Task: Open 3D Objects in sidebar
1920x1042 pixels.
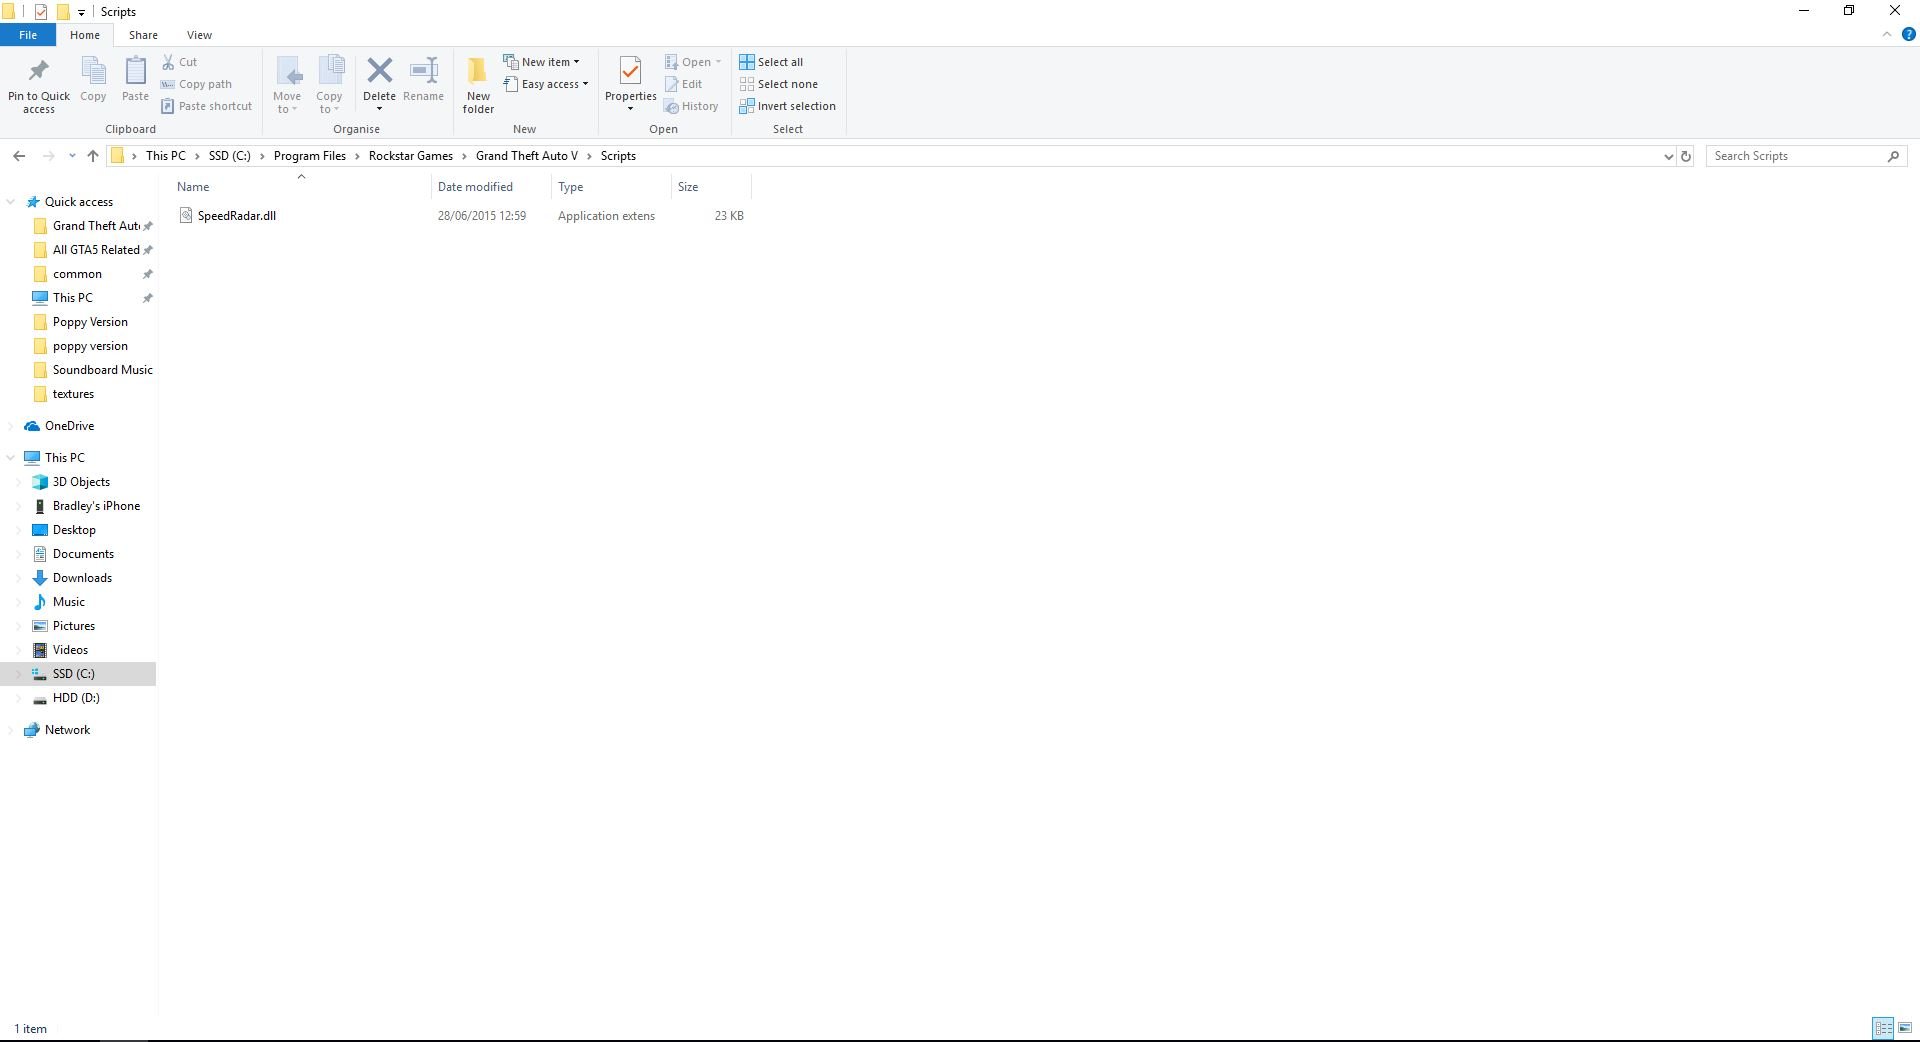Action: 81,482
